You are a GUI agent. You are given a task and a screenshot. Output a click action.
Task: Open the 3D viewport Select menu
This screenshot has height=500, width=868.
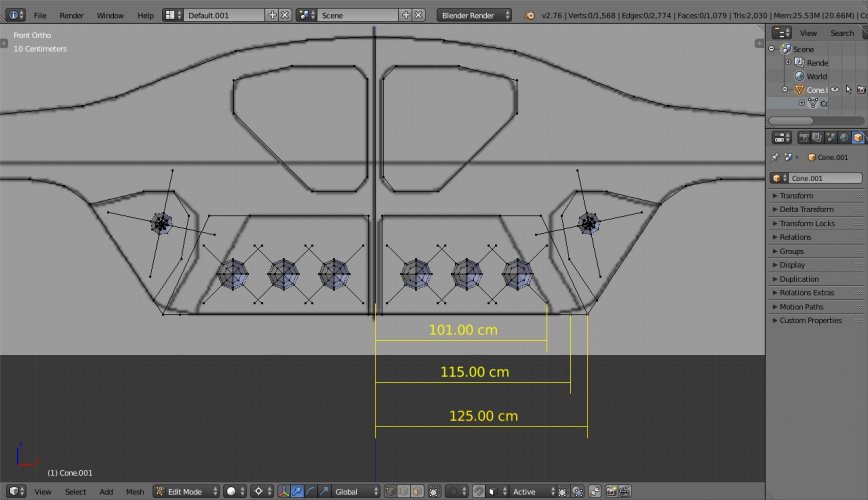tap(75, 491)
